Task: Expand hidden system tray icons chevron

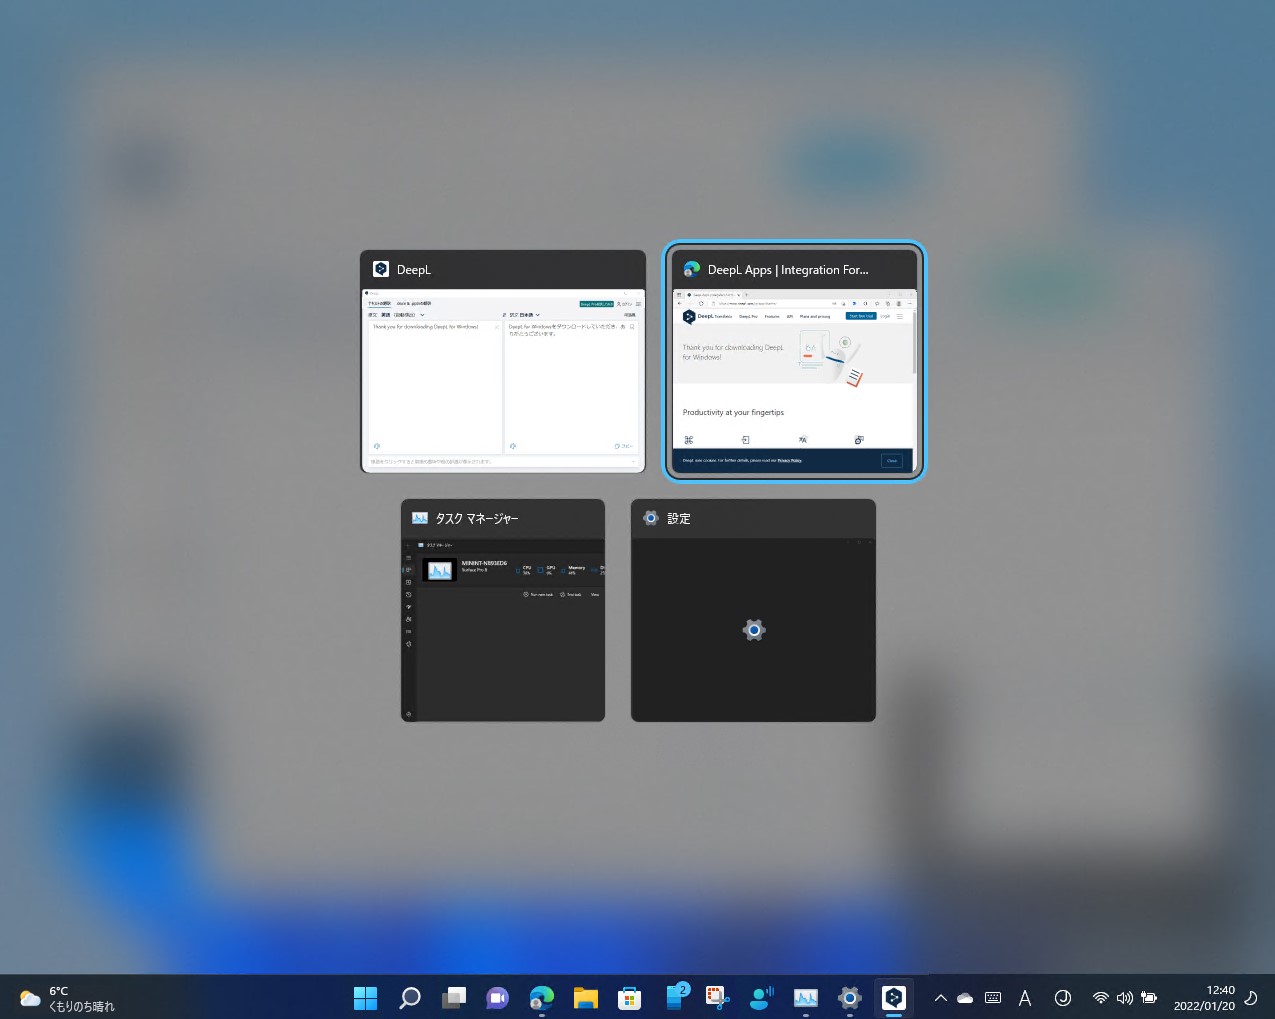Action: coord(940,998)
